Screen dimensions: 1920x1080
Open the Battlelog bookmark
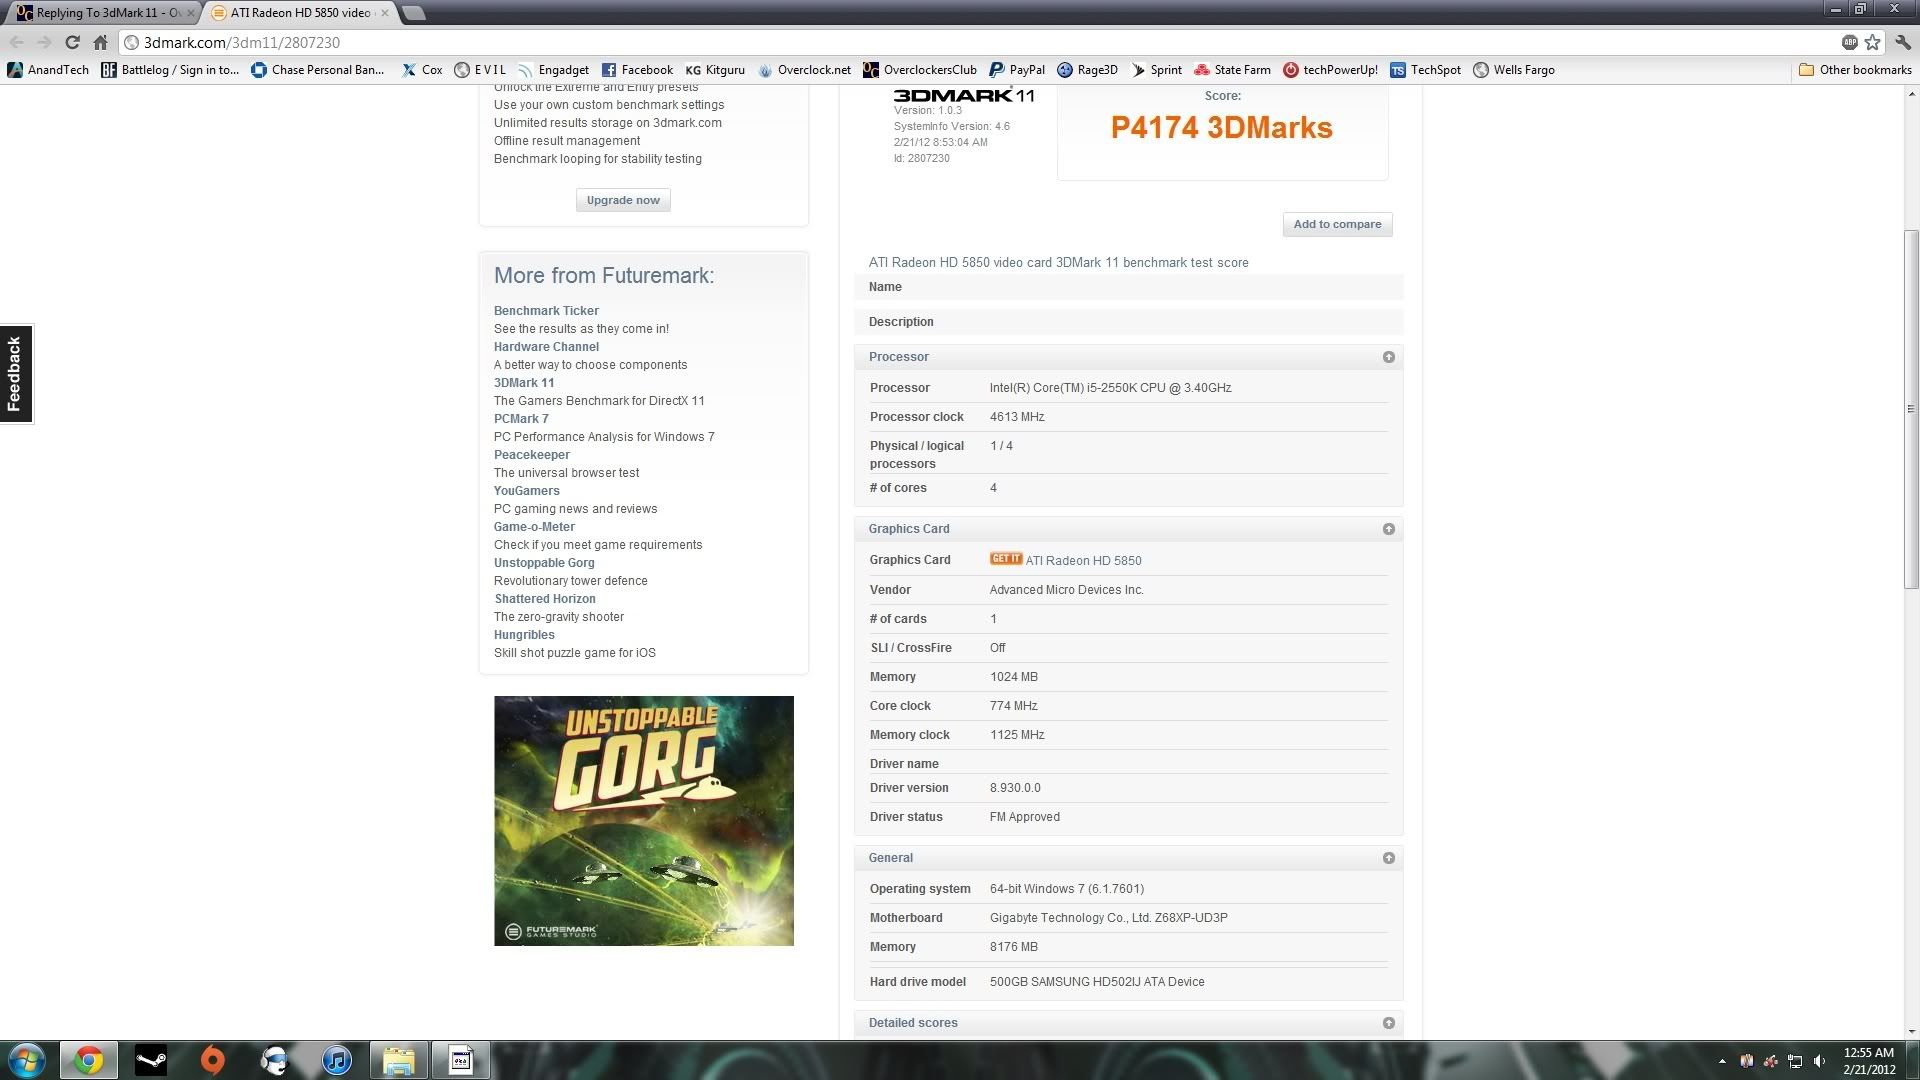(170, 70)
